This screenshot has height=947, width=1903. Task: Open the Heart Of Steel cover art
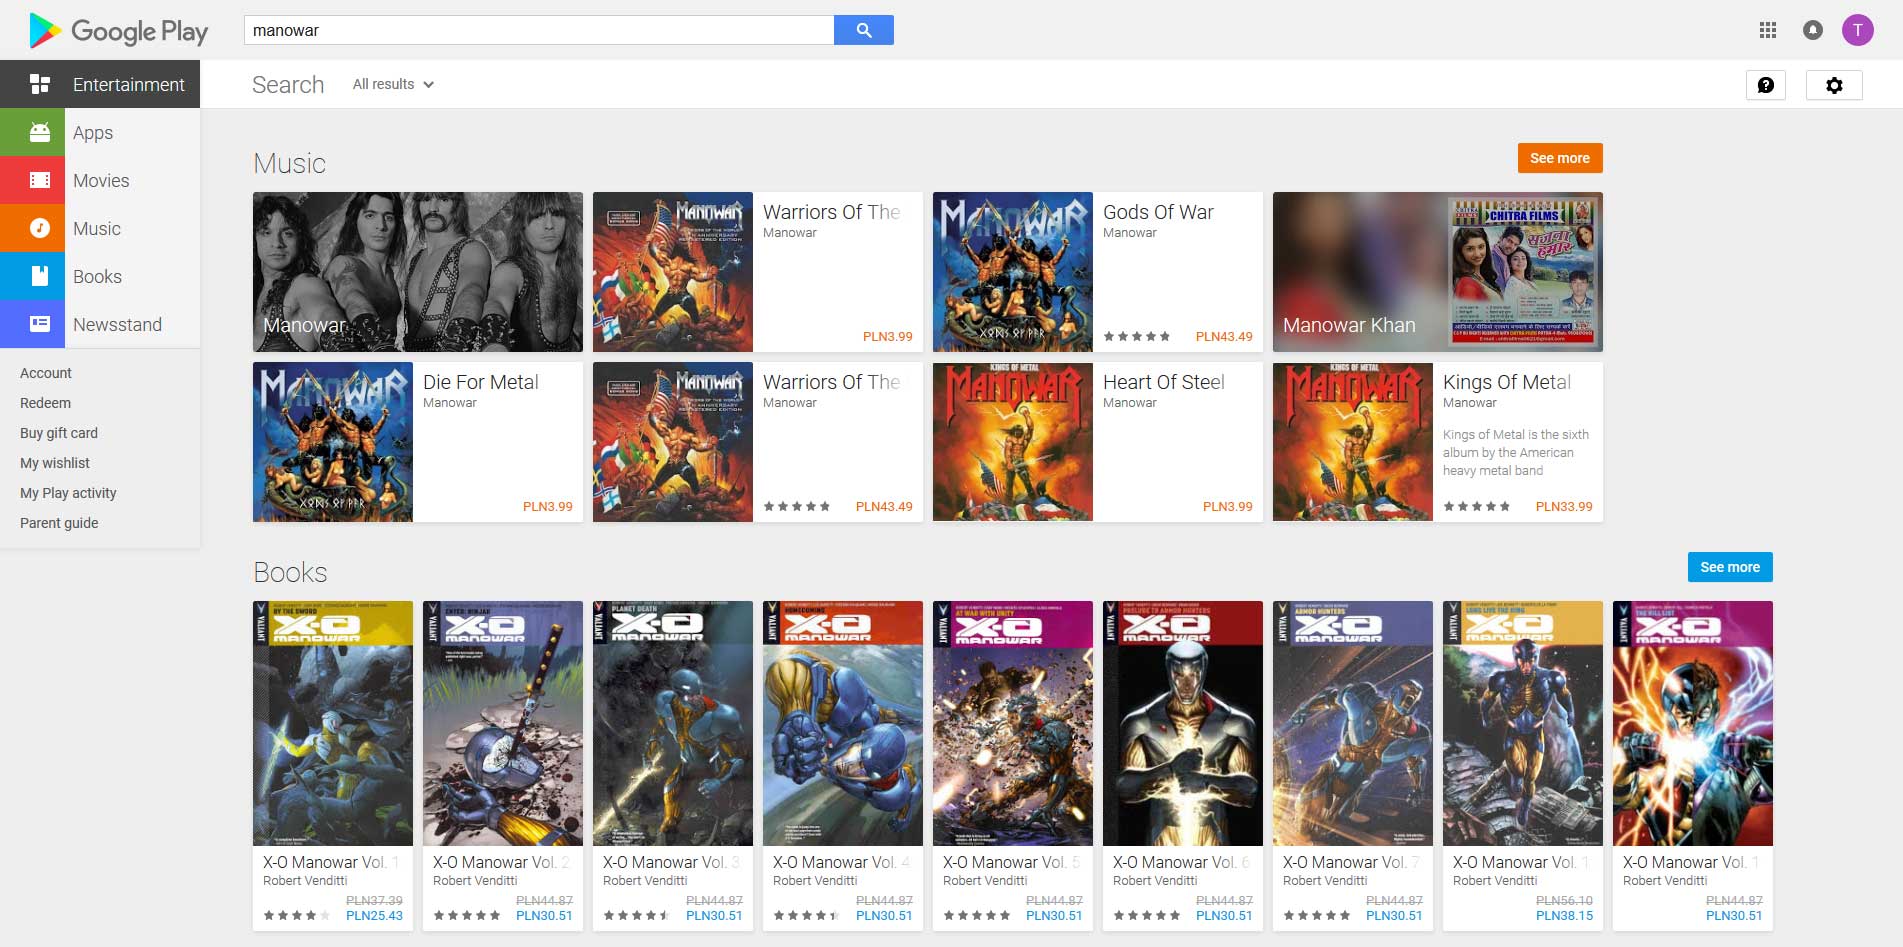[x=1013, y=442]
